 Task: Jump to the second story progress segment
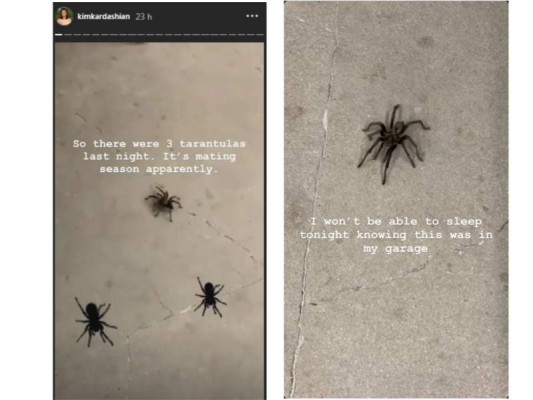[x=68, y=35]
